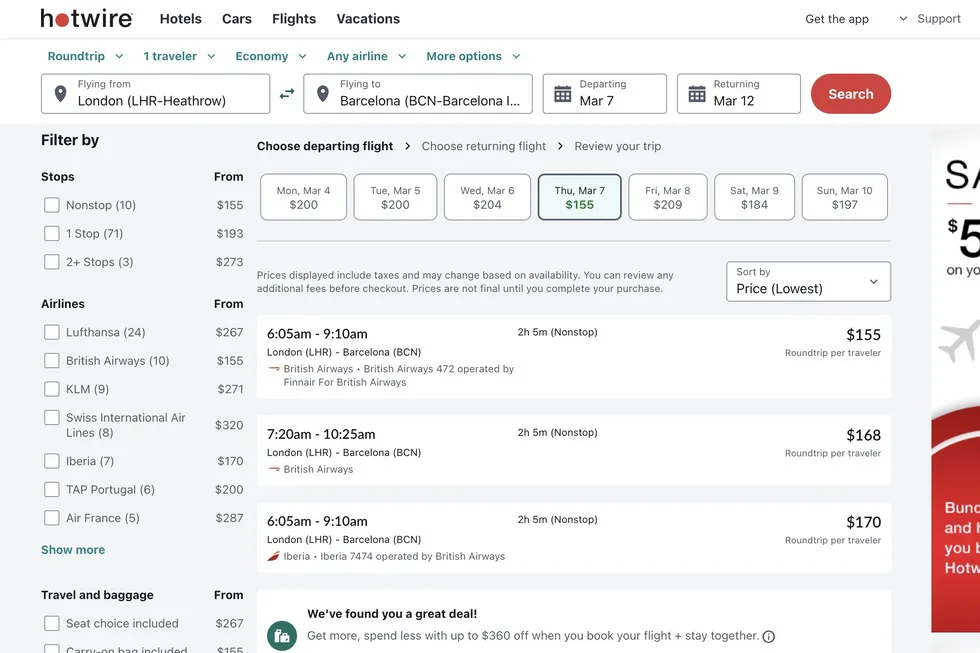Viewport: 980px width, 653px height.
Task: Open the red bundle promotion banner
Action: pyautogui.click(x=956, y=519)
